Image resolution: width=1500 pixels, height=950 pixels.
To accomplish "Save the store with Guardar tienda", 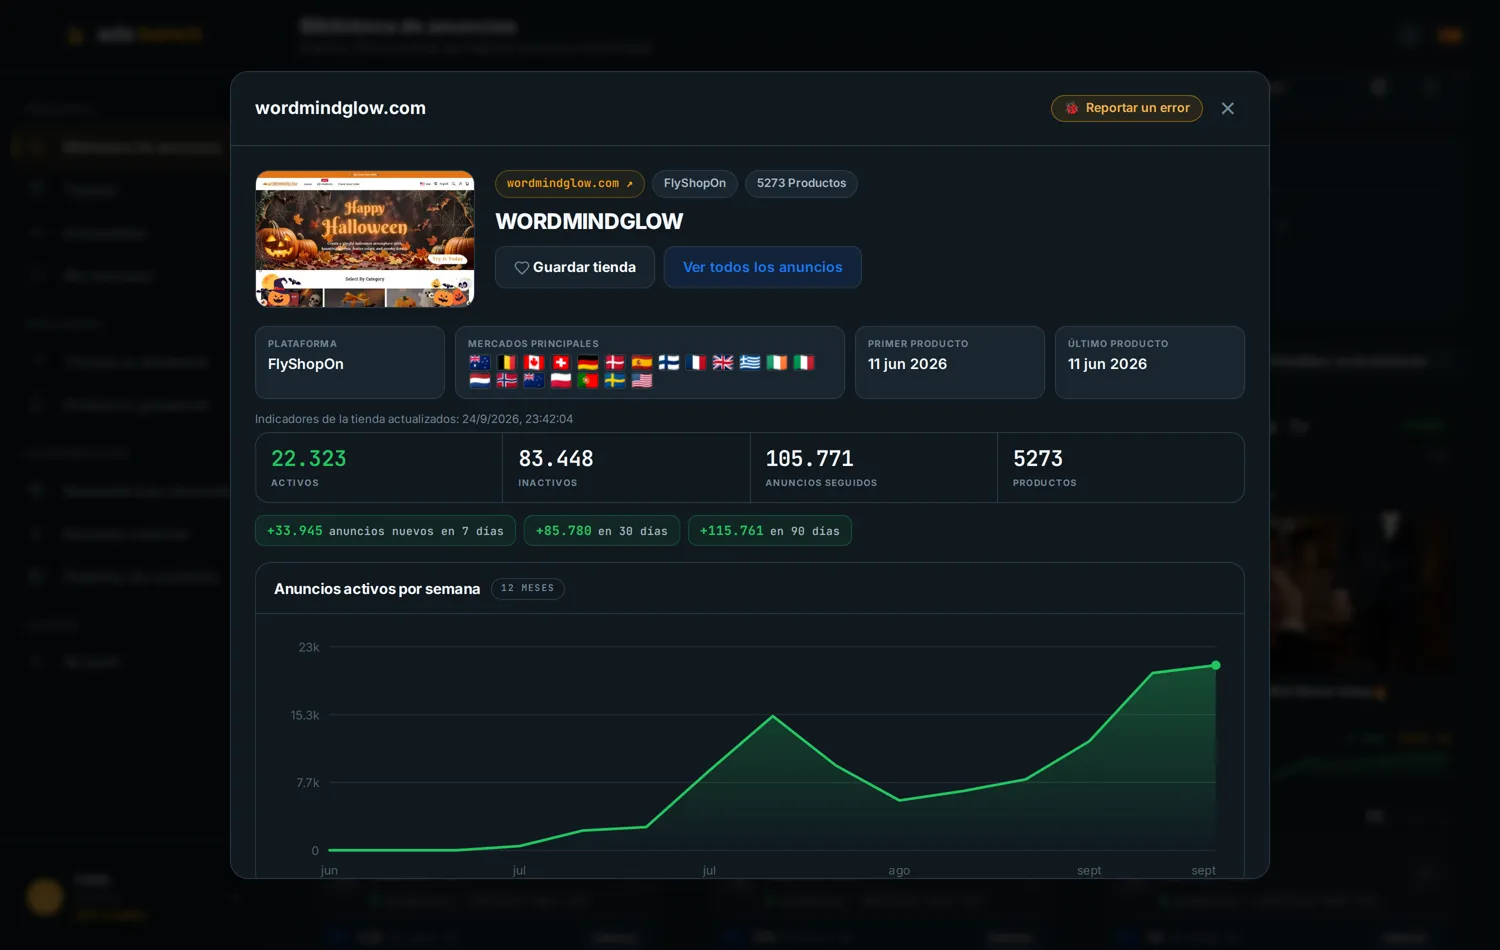I will click(575, 267).
